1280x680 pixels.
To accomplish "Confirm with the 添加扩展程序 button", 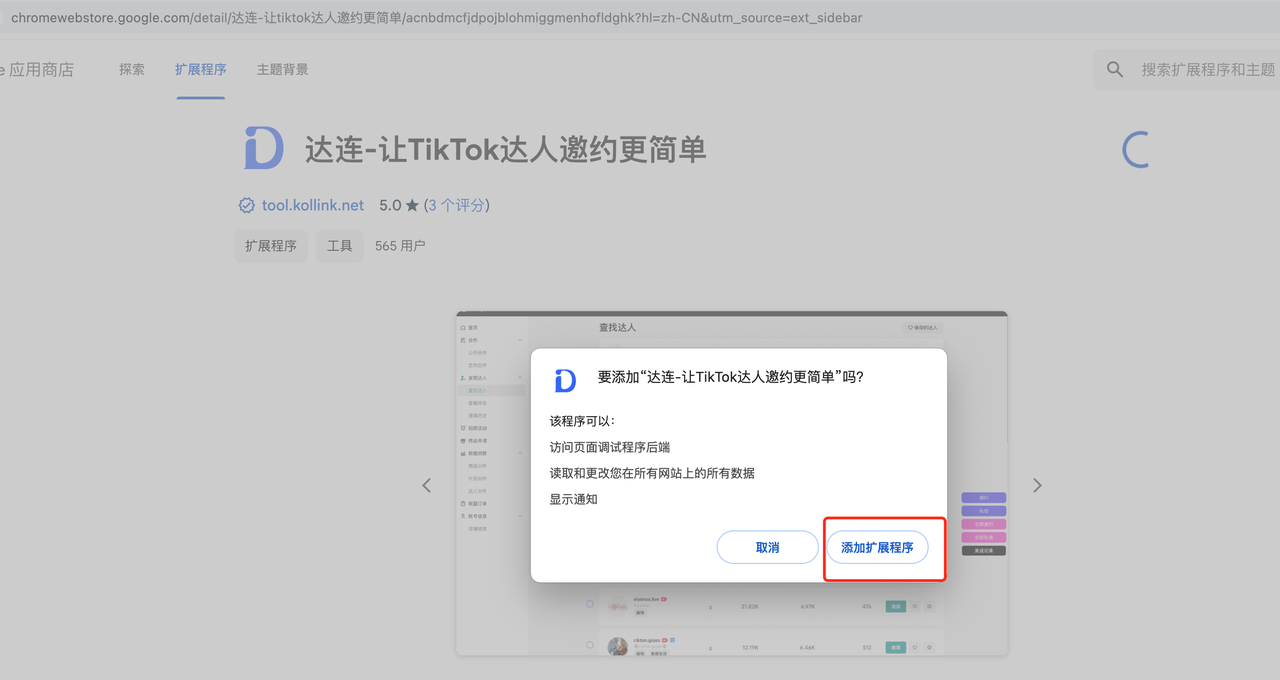I will 877,548.
